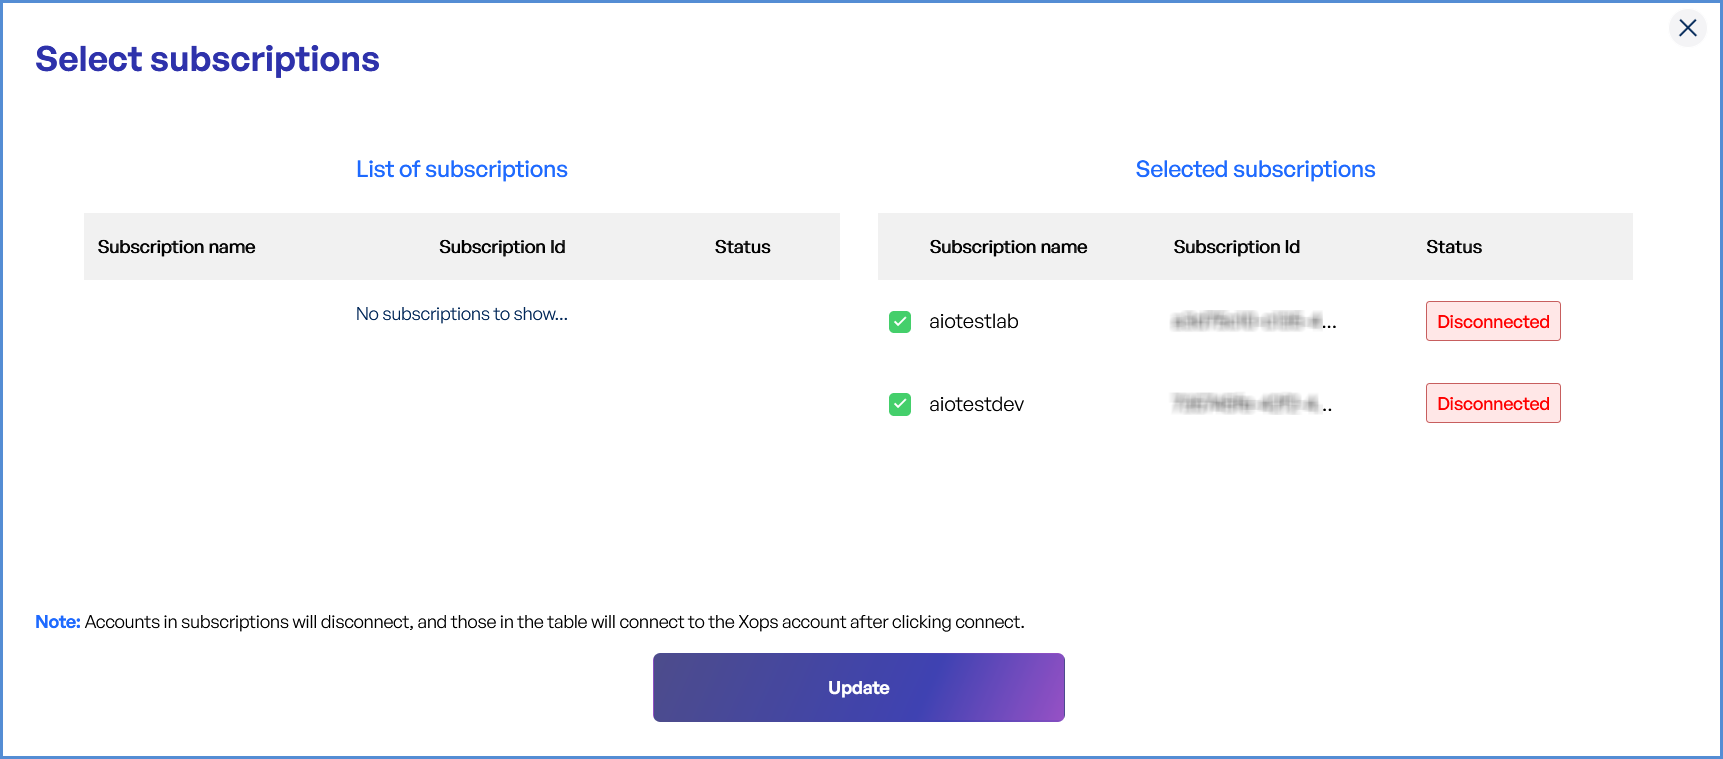Click Subscription name header in Selected subscriptions
This screenshot has height=759, width=1723.
point(1008,247)
